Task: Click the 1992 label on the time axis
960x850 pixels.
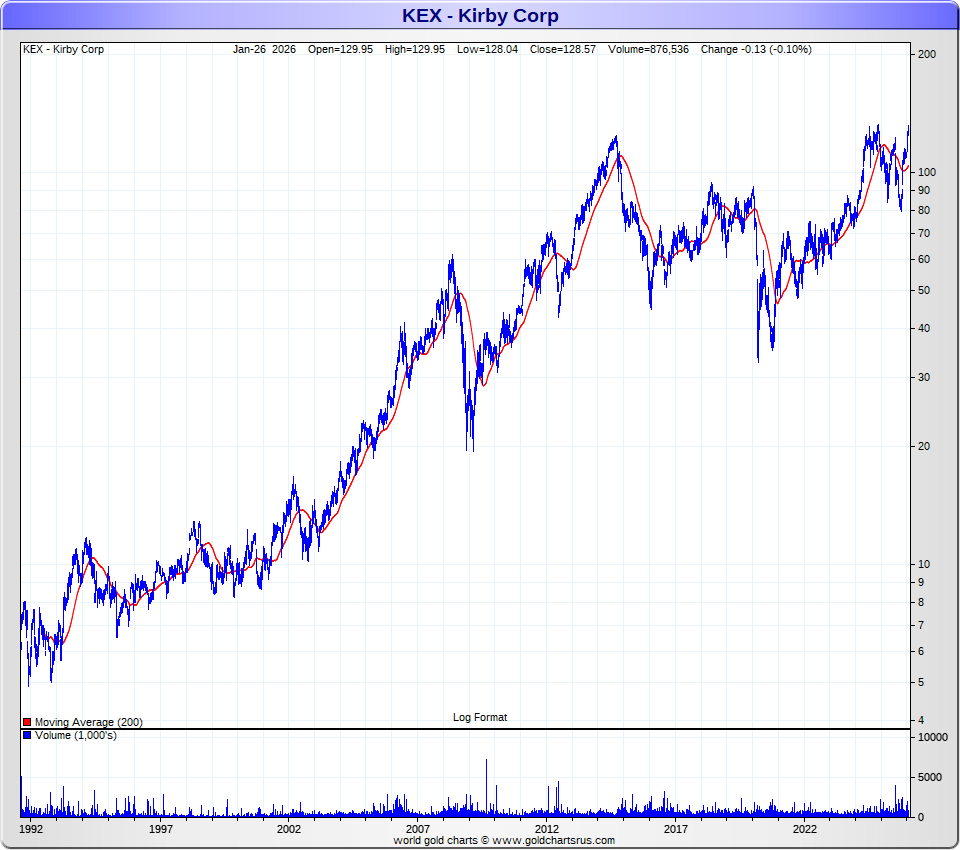Action: tap(31, 829)
